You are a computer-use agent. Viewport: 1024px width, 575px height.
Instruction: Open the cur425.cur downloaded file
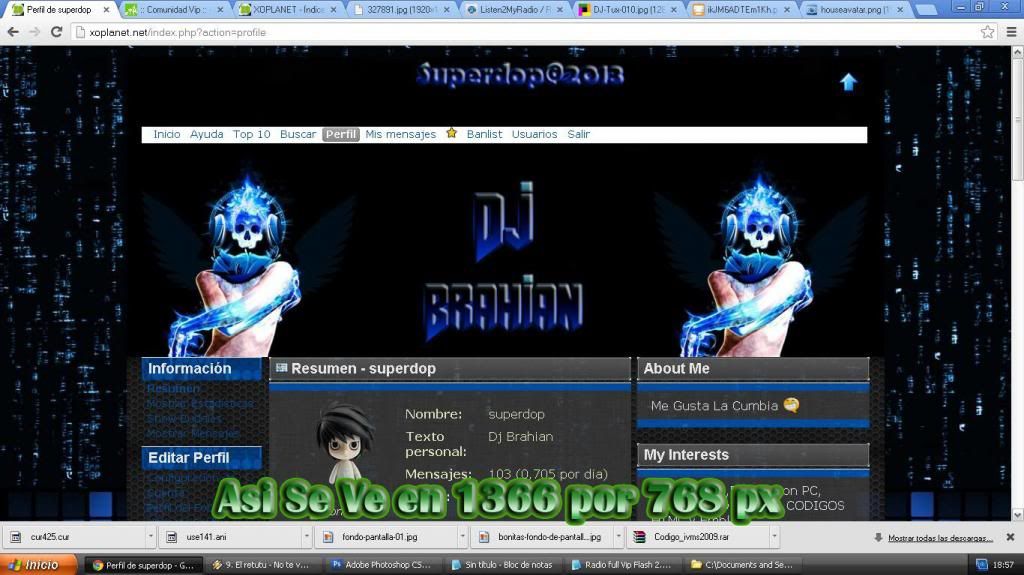[x=74, y=536]
